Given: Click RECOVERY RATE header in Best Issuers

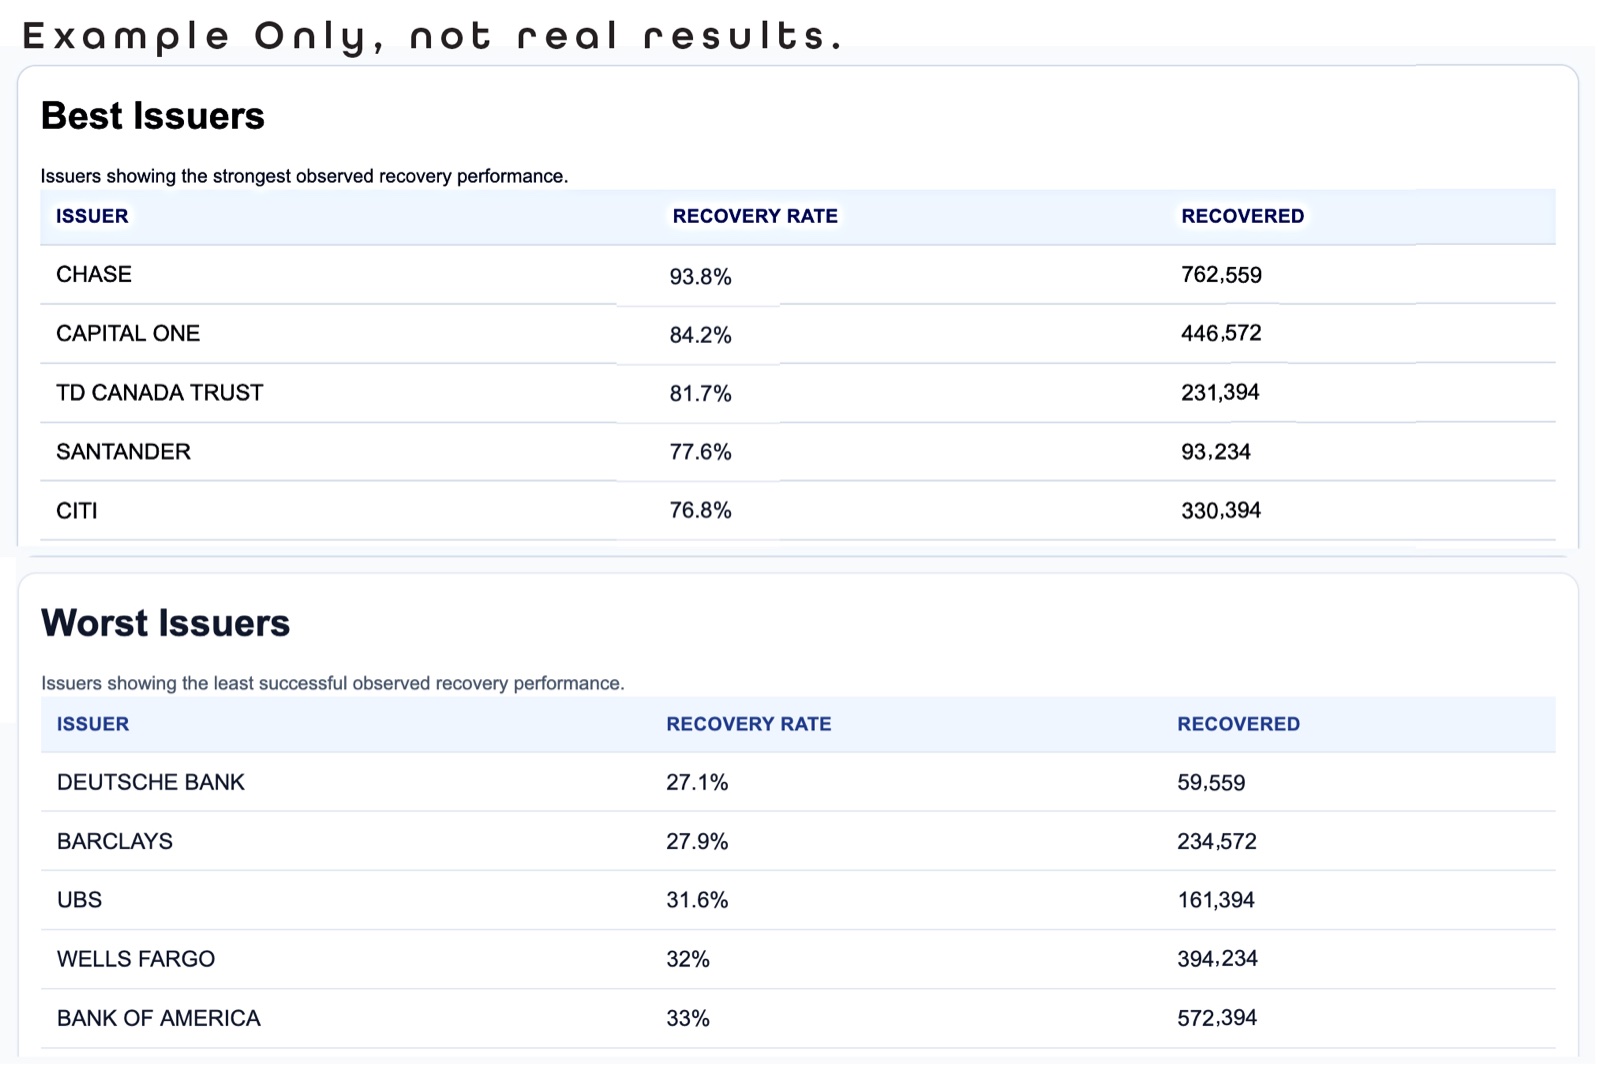Looking at the screenshot, I should coord(755,216).
